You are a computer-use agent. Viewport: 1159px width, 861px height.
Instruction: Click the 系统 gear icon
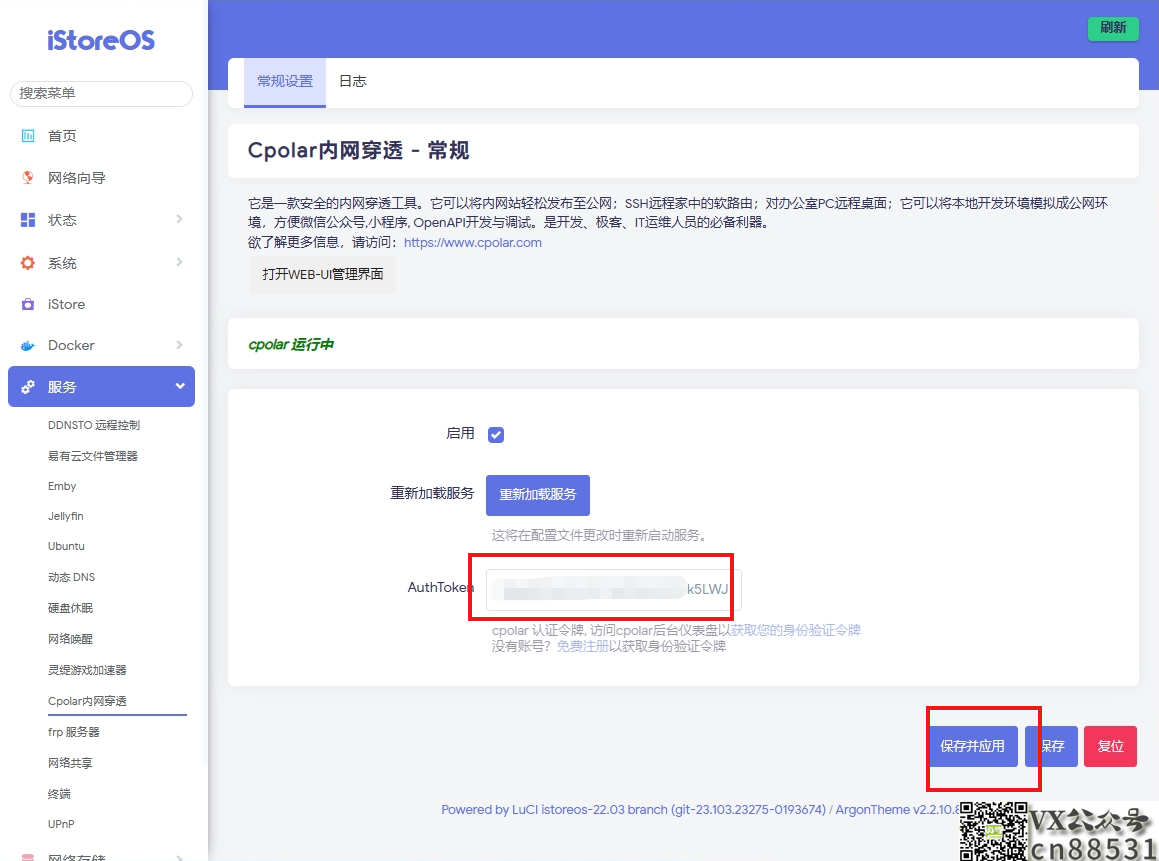(x=28, y=263)
